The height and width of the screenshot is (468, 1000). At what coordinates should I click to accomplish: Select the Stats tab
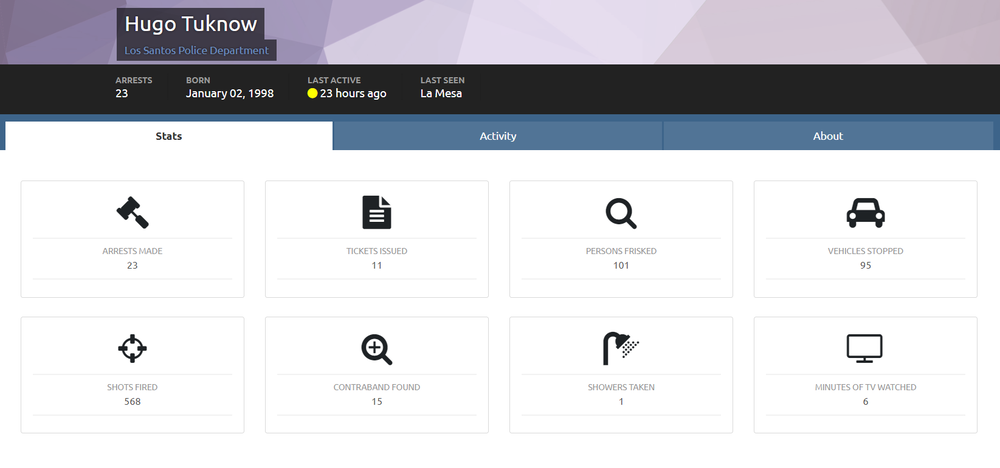[169, 136]
